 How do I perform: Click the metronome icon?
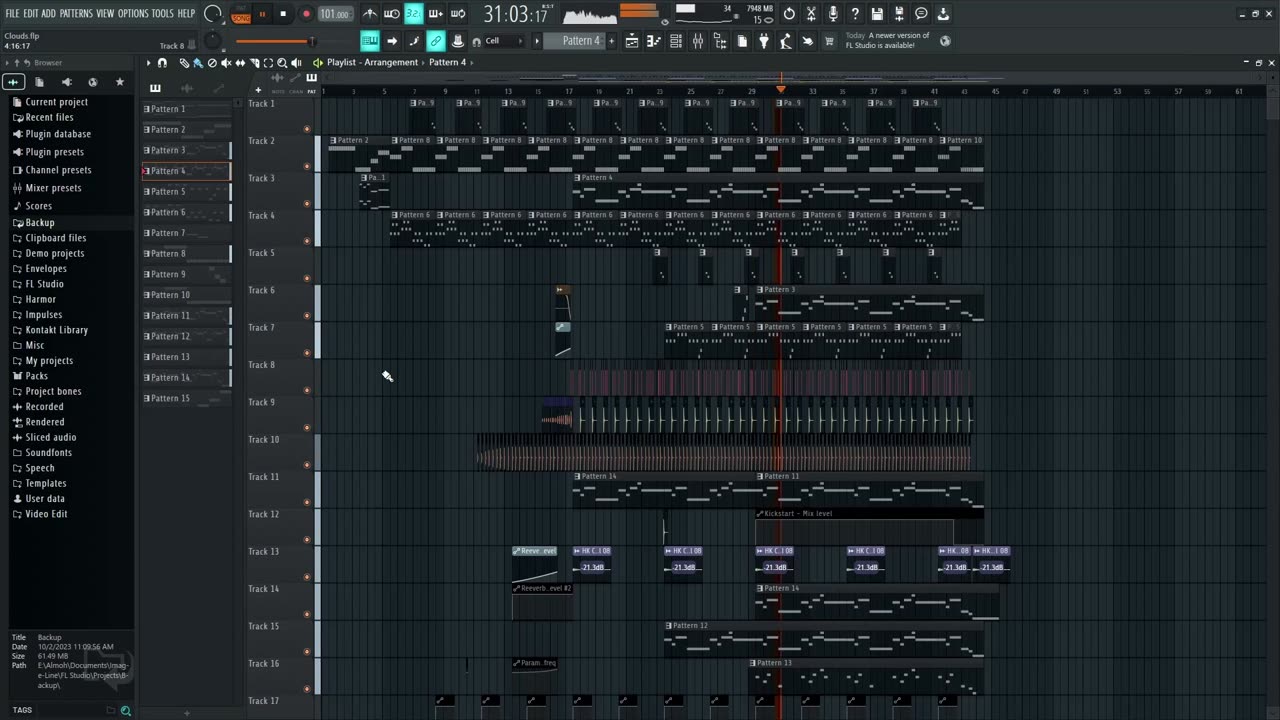369,14
